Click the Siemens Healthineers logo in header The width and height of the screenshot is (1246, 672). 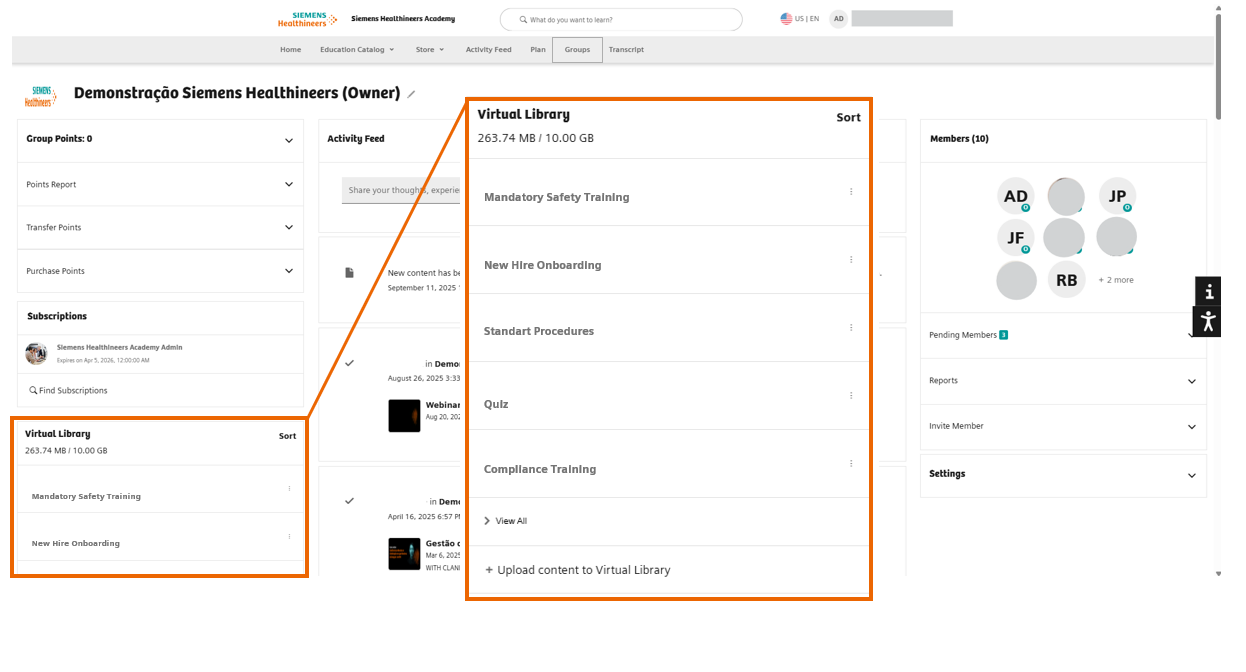pyautogui.click(x=307, y=19)
